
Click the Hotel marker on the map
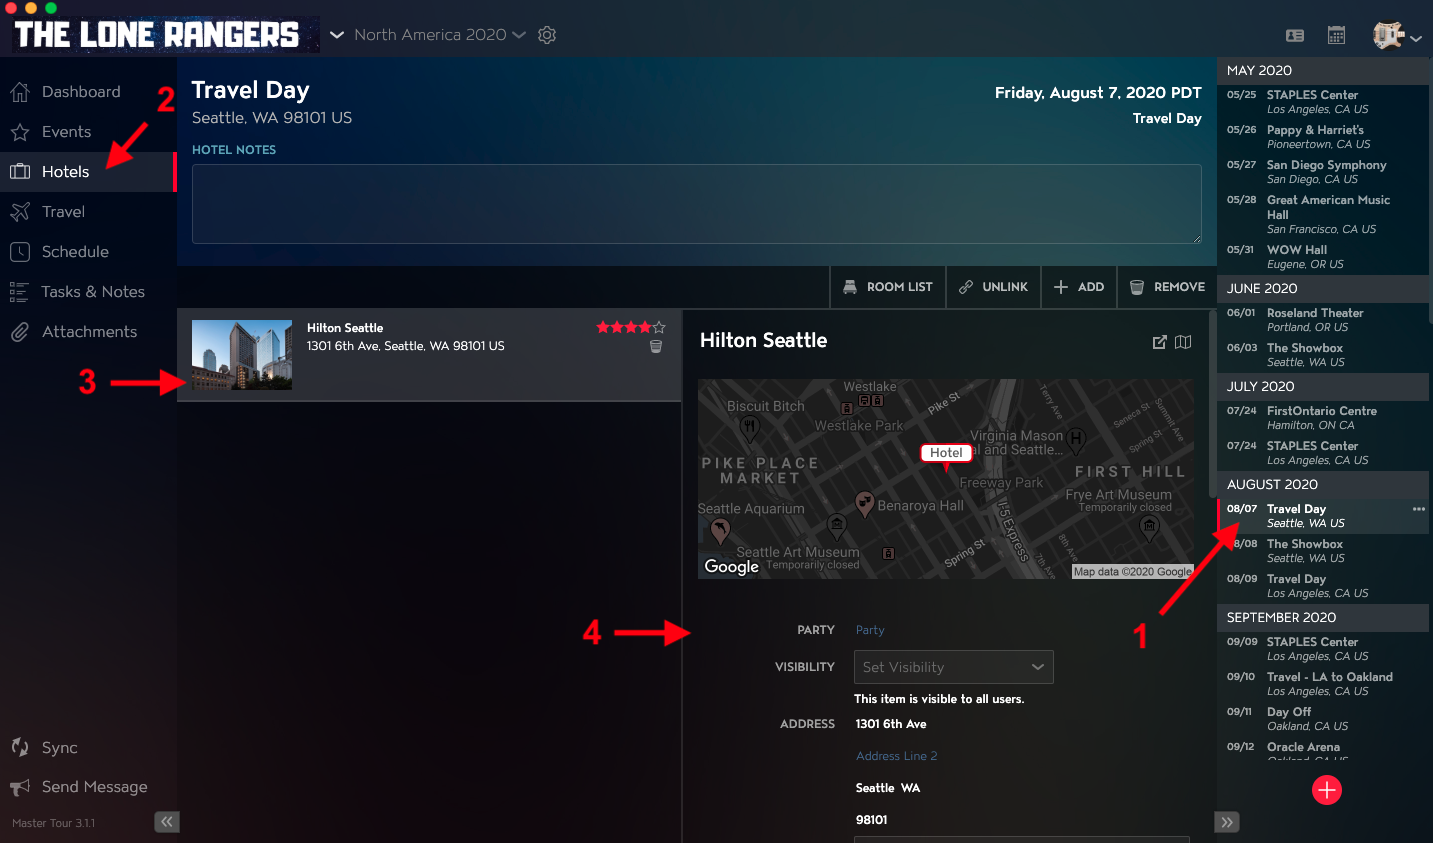946,455
